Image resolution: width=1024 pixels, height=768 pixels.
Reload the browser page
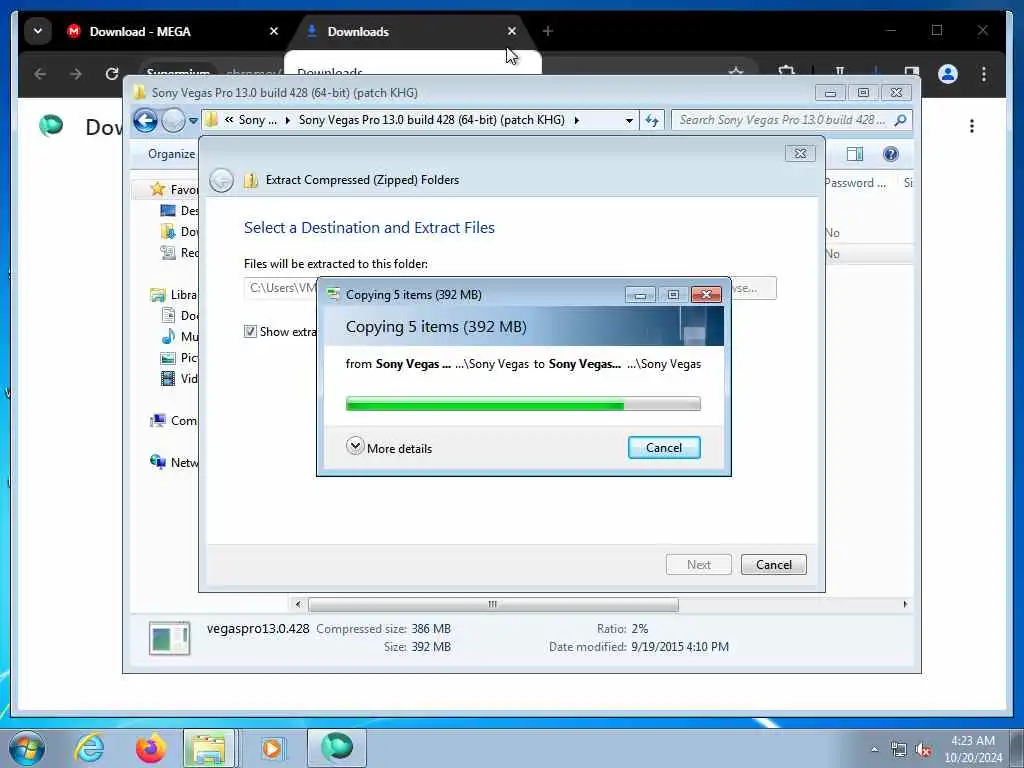[112, 74]
